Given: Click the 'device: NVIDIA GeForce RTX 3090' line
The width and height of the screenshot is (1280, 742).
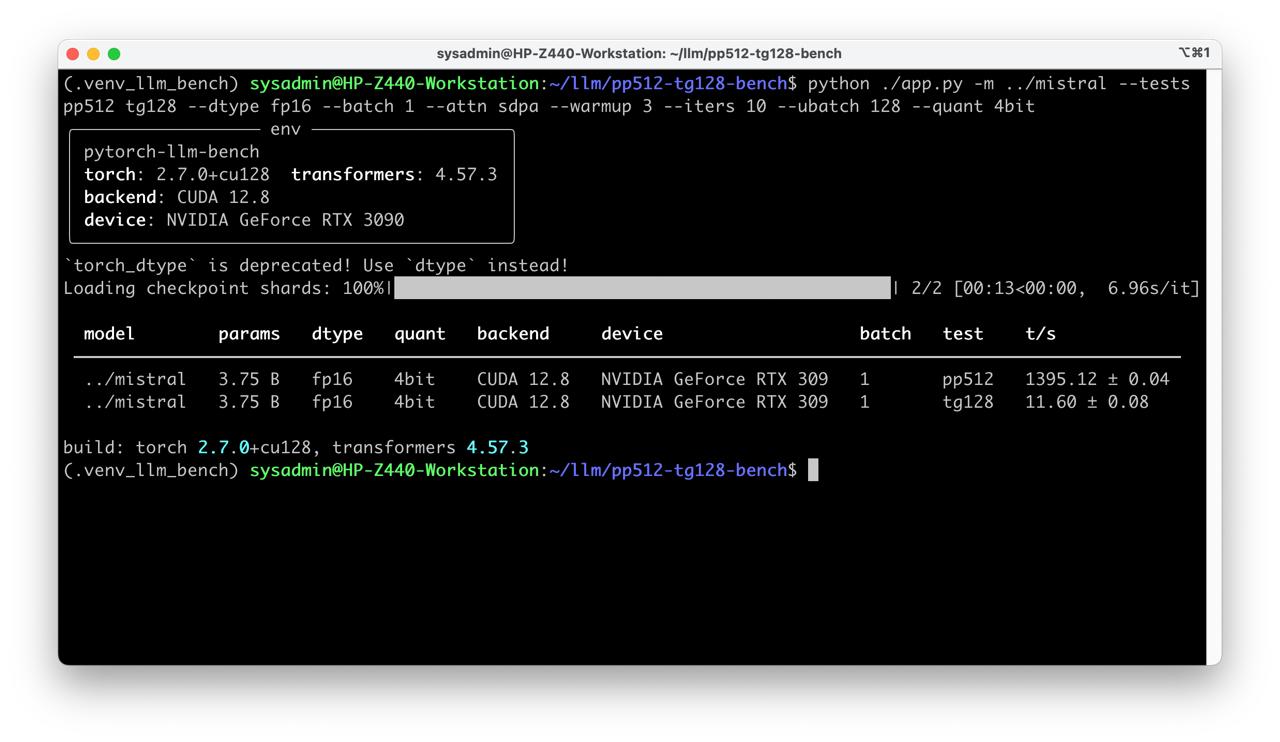Looking at the screenshot, I should tap(244, 220).
